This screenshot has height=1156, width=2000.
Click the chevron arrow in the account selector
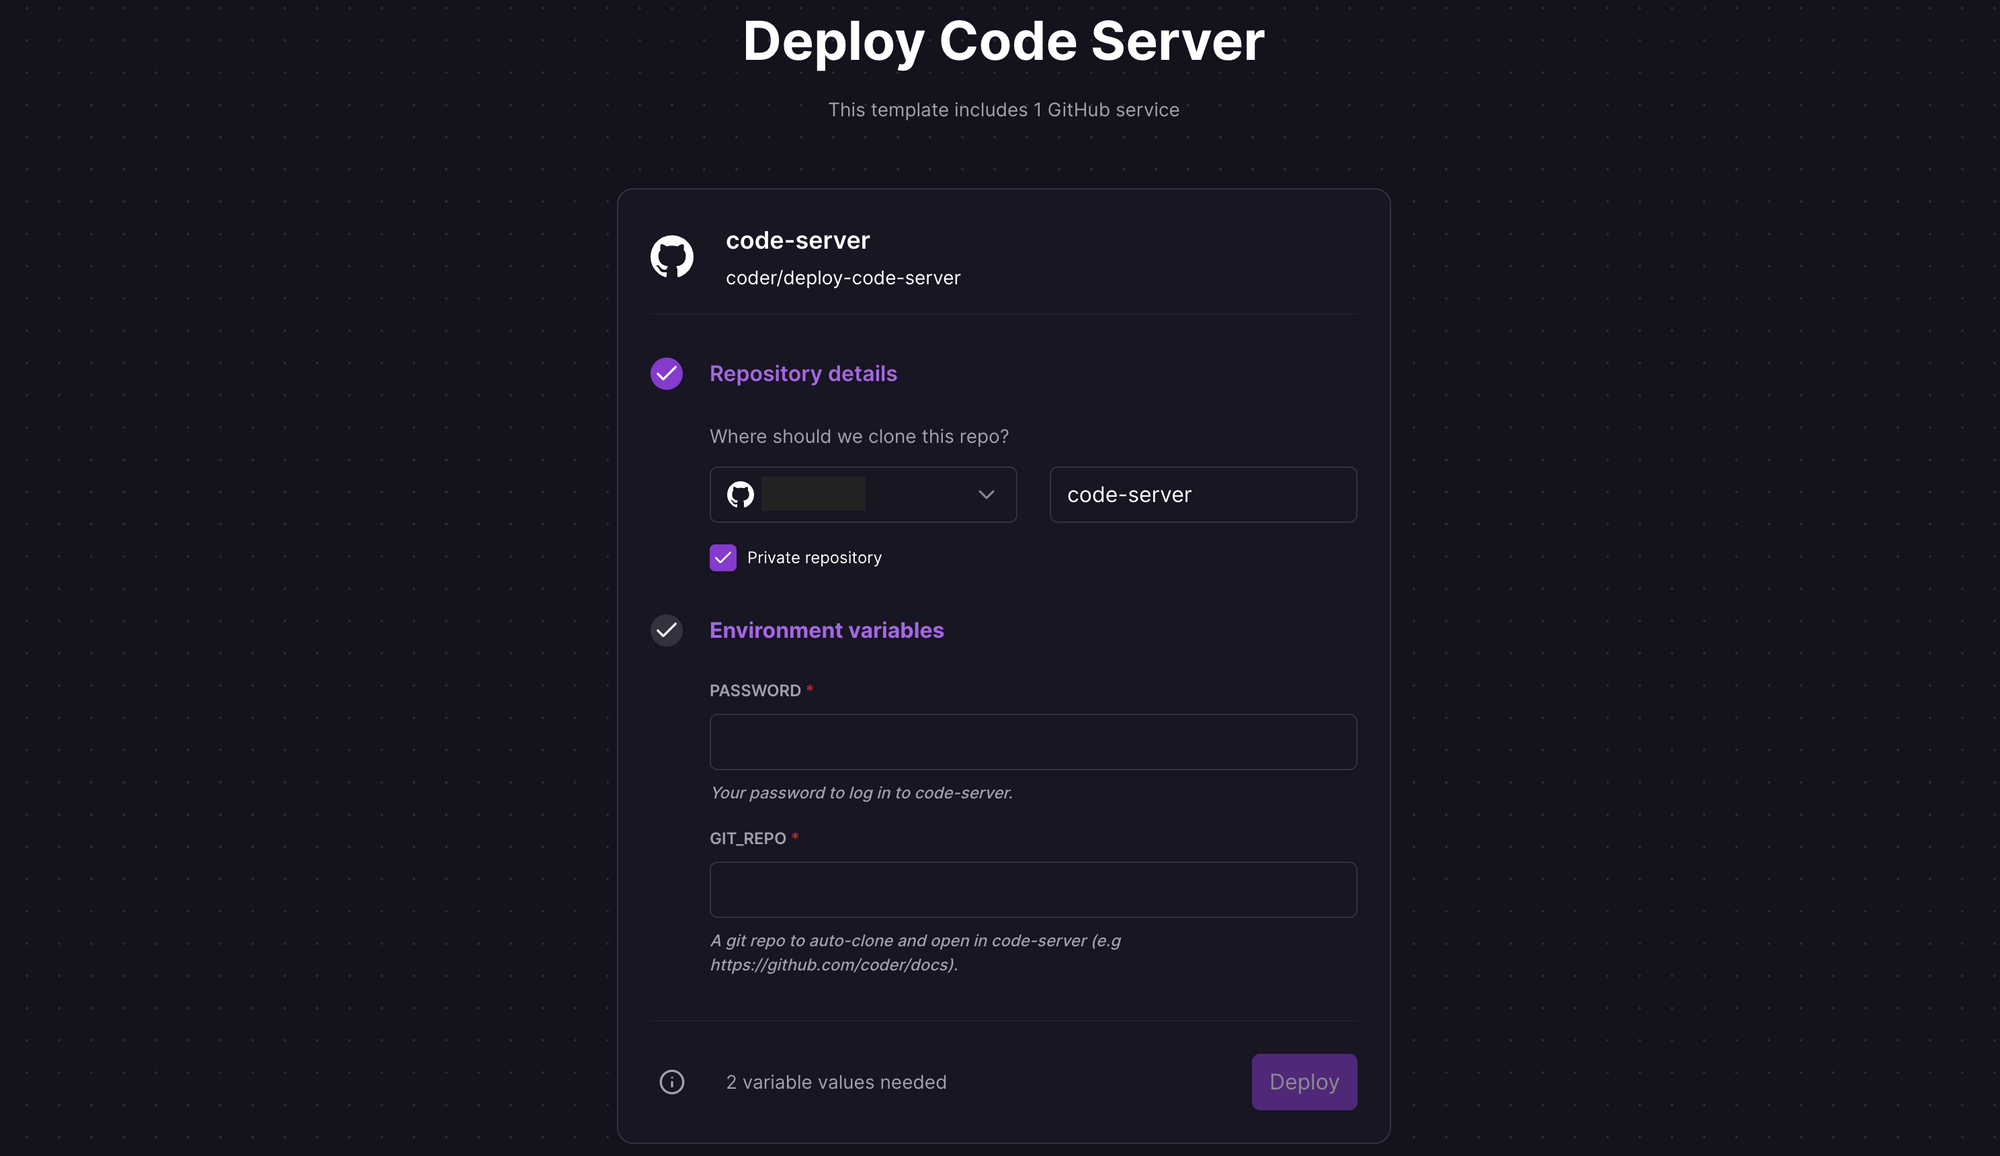coord(986,494)
